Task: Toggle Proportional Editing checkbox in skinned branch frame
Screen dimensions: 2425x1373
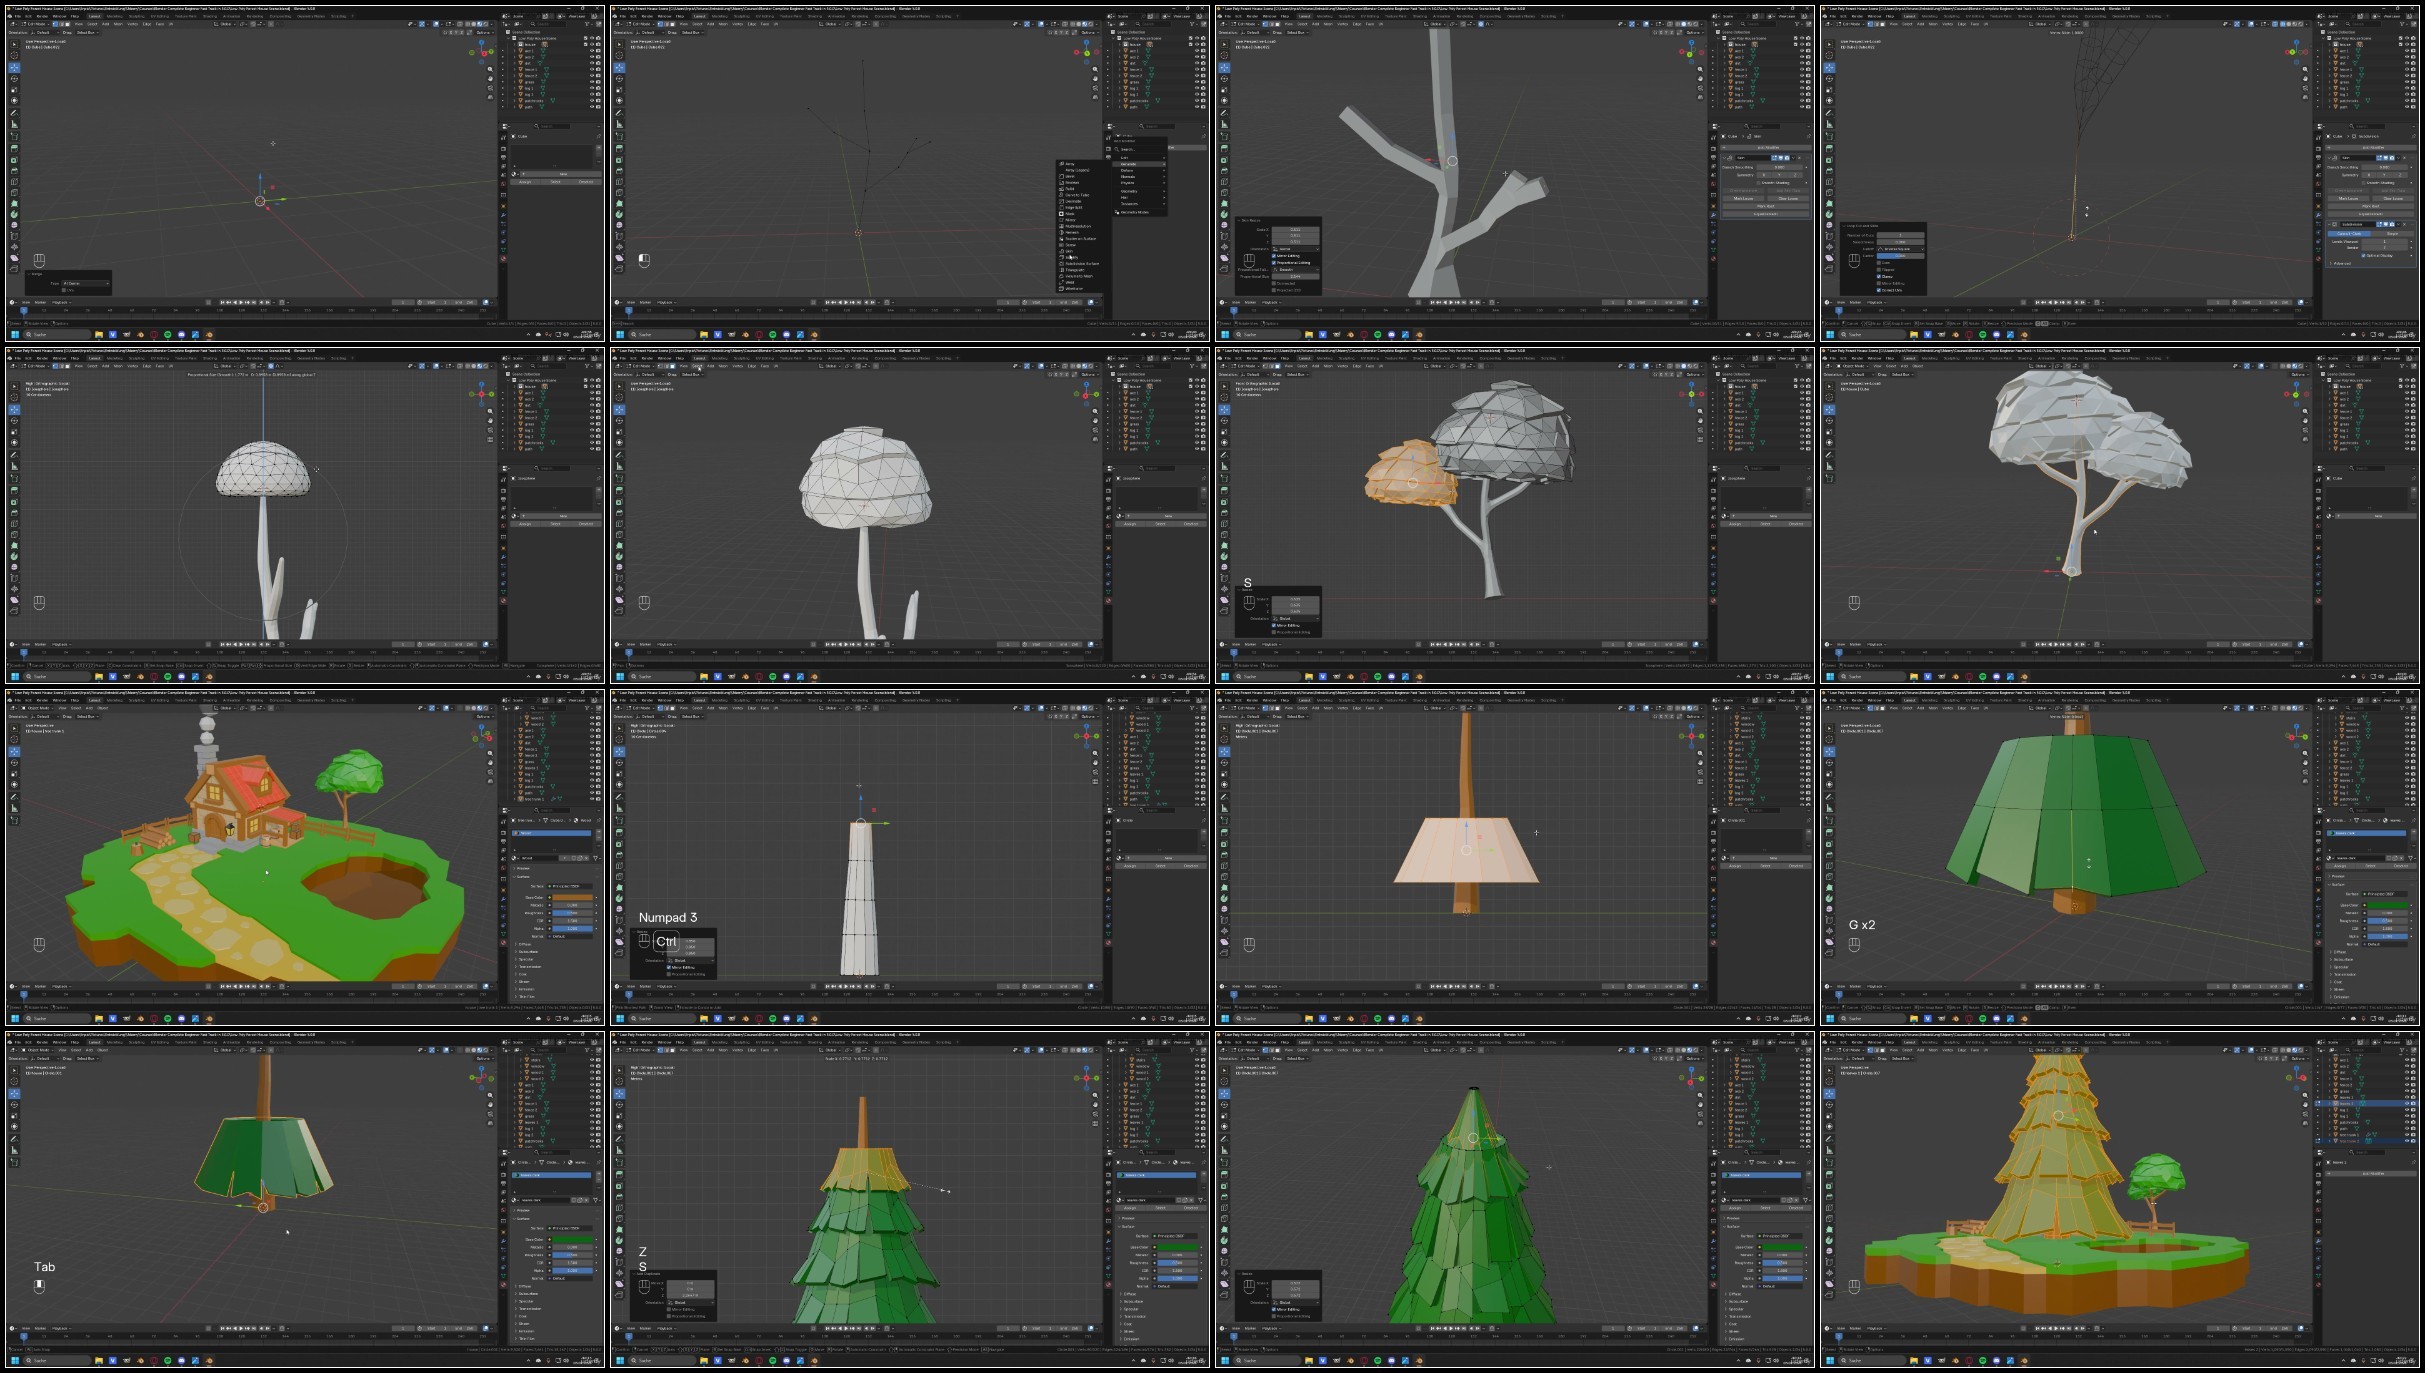Action: (1274, 263)
